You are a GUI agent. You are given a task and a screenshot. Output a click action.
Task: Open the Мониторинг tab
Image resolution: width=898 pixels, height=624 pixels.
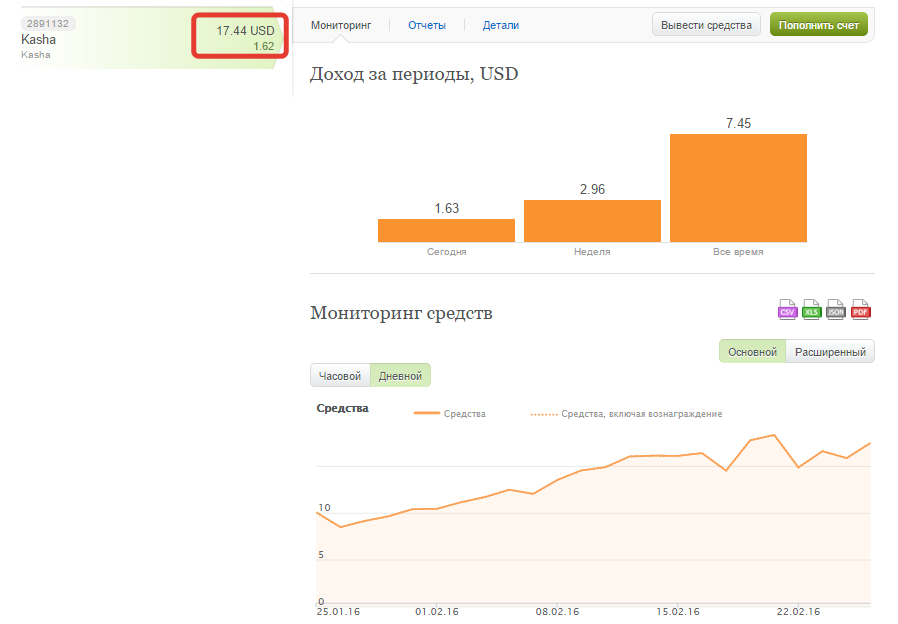(x=341, y=25)
